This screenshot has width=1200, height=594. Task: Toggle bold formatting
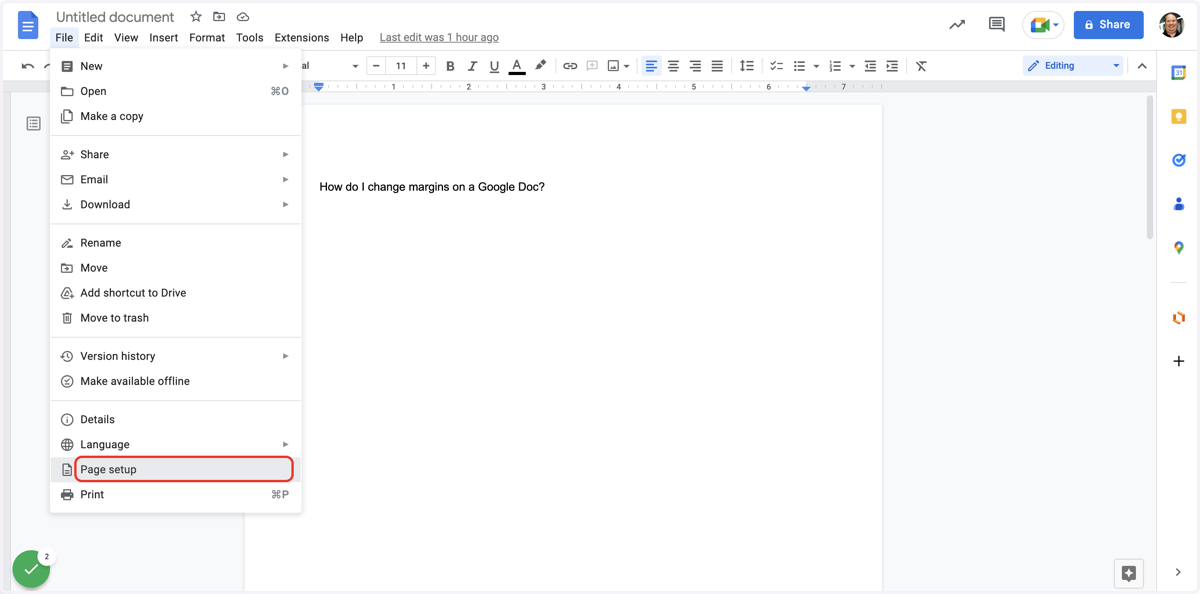pos(450,66)
